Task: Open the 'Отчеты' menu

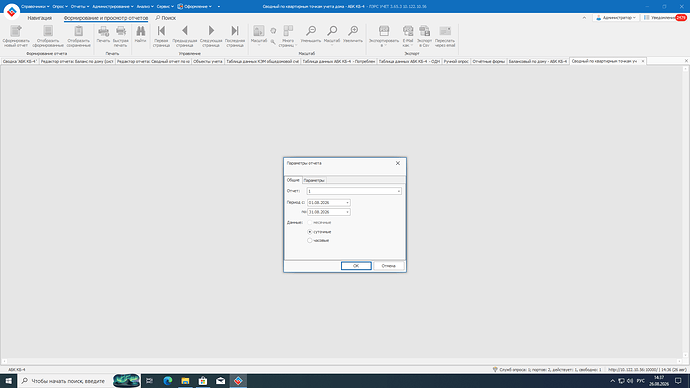Action: click(x=80, y=6)
